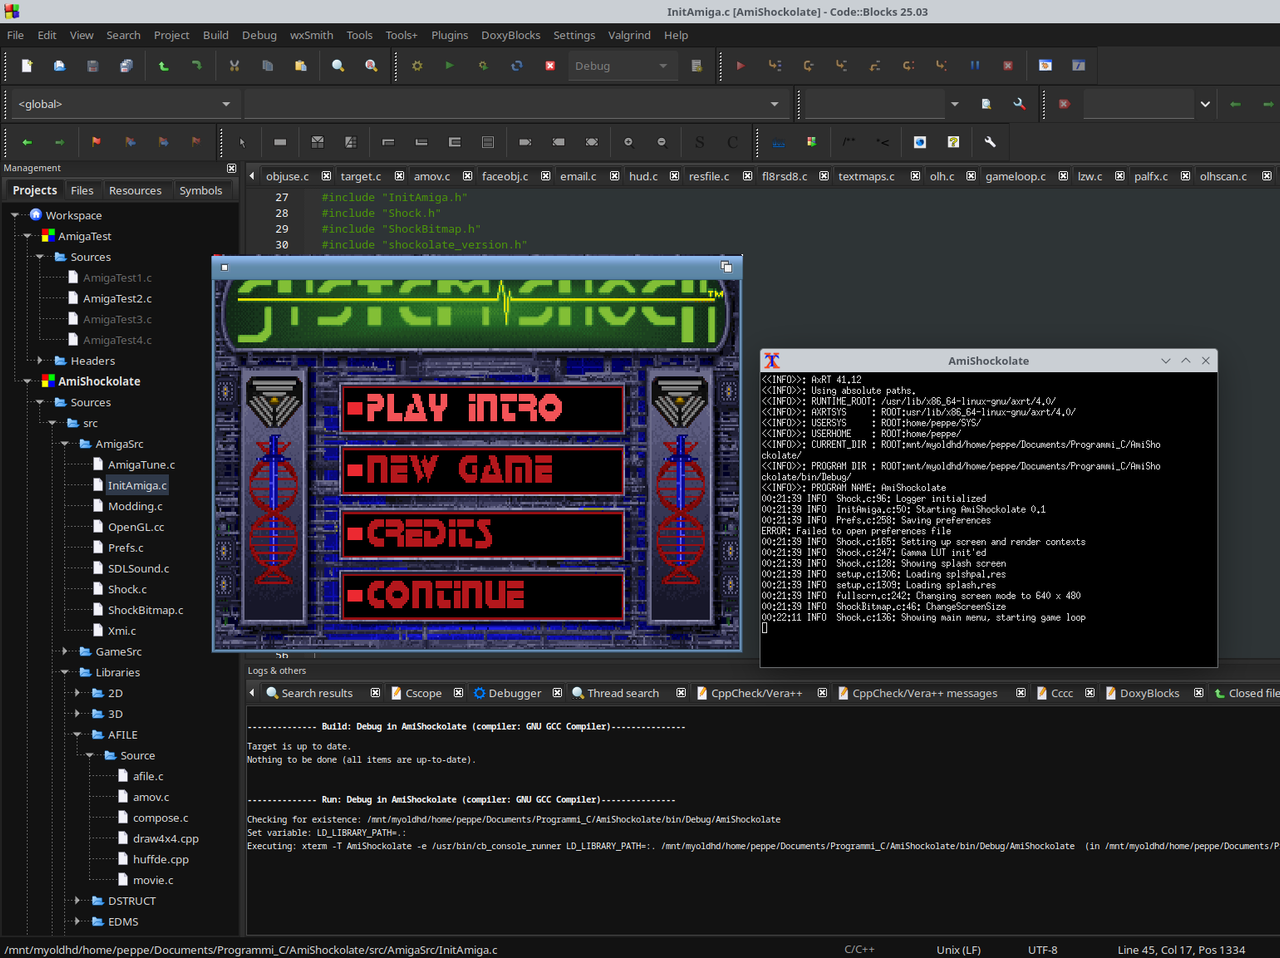
Task: Open search options wrench icon
Action: tap(1019, 104)
